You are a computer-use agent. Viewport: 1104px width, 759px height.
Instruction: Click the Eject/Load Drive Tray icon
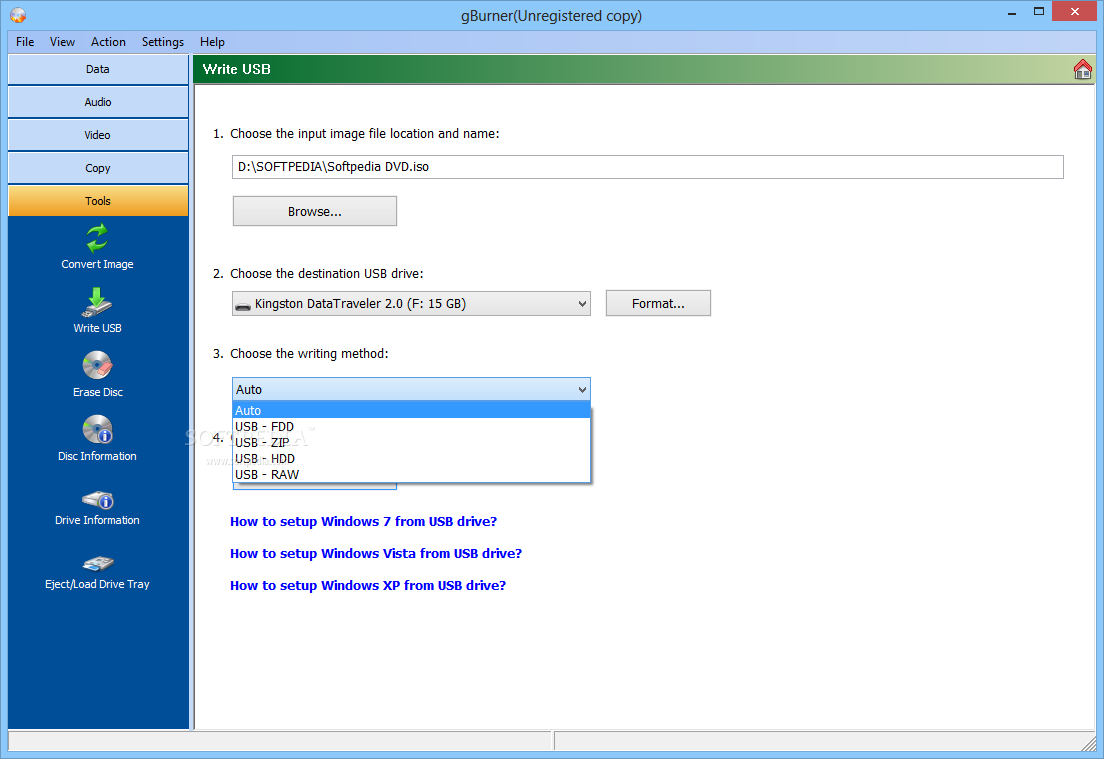click(97, 563)
